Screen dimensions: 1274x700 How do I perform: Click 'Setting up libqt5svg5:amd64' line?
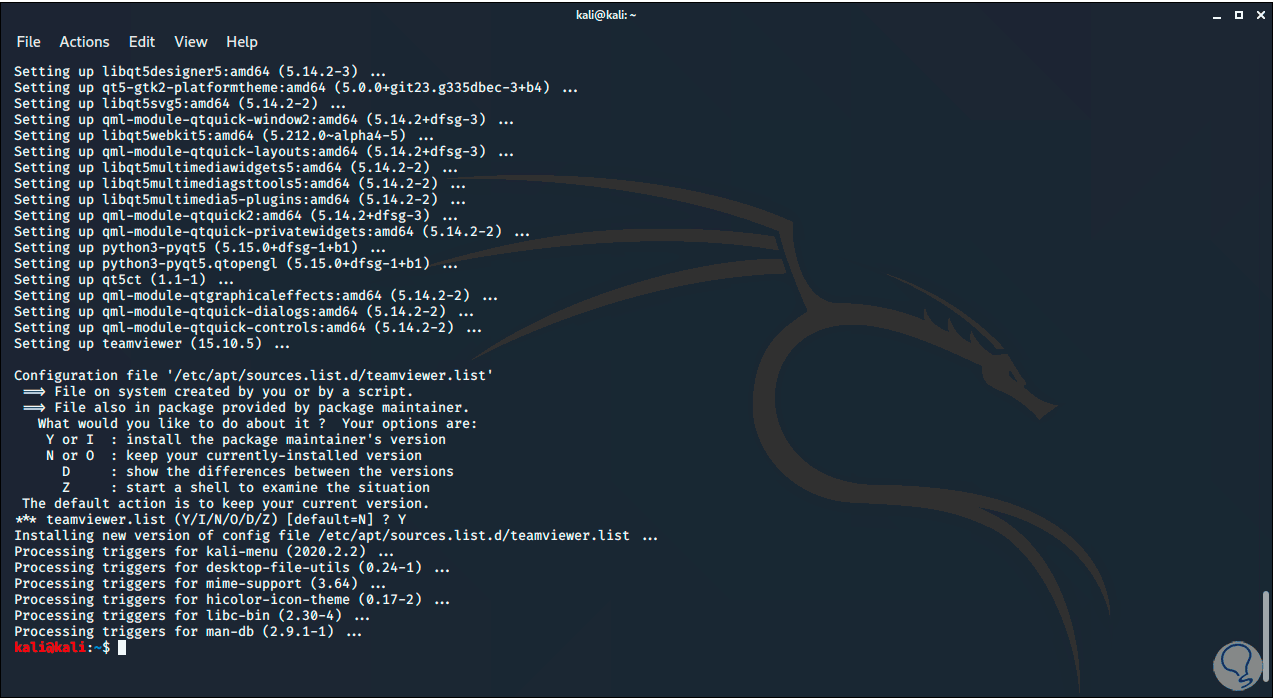point(180,104)
